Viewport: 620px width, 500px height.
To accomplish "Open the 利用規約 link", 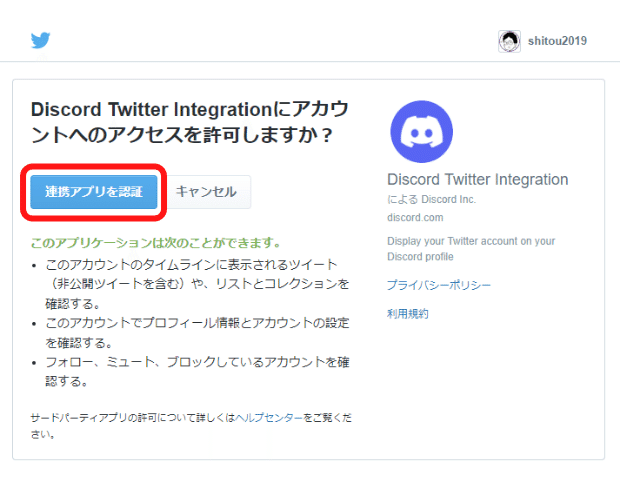I will point(408,314).
